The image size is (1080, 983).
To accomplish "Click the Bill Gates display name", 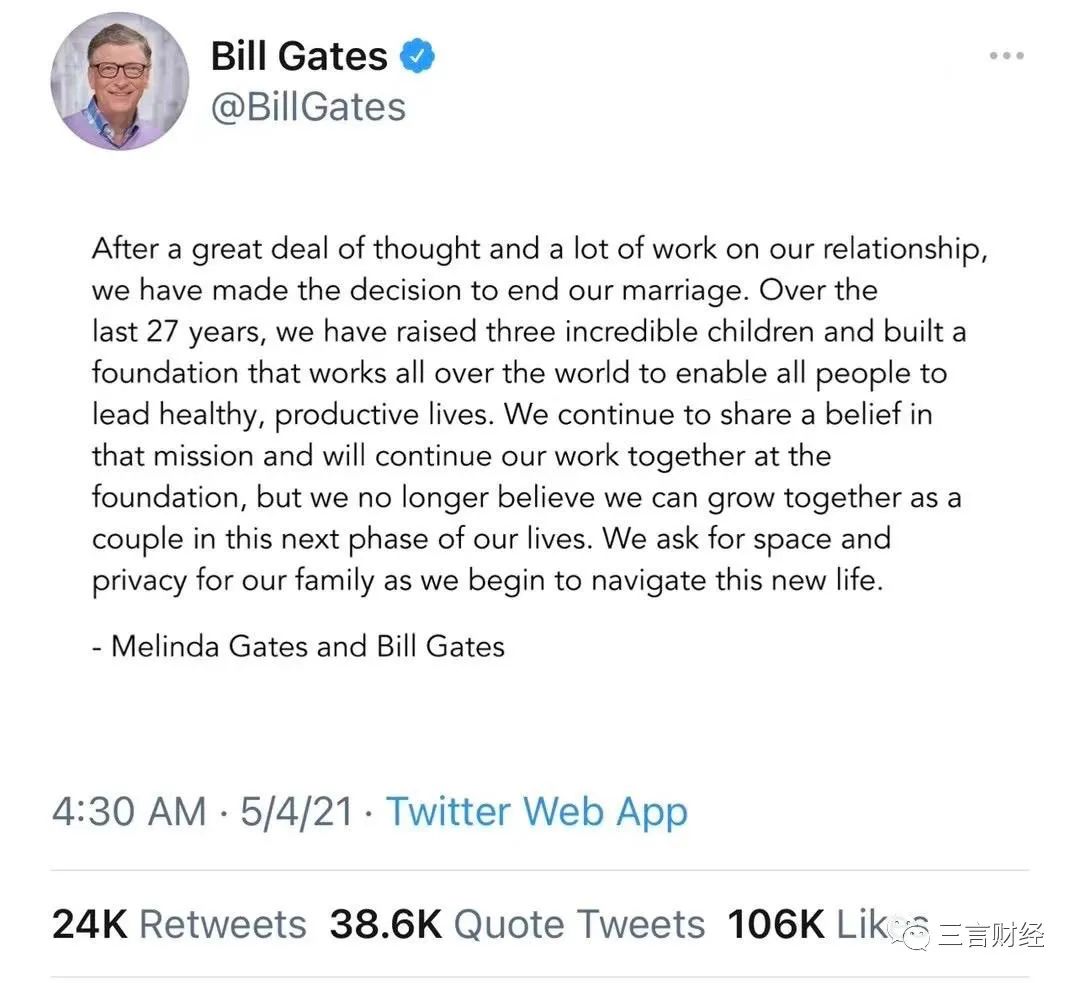I will [x=299, y=56].
